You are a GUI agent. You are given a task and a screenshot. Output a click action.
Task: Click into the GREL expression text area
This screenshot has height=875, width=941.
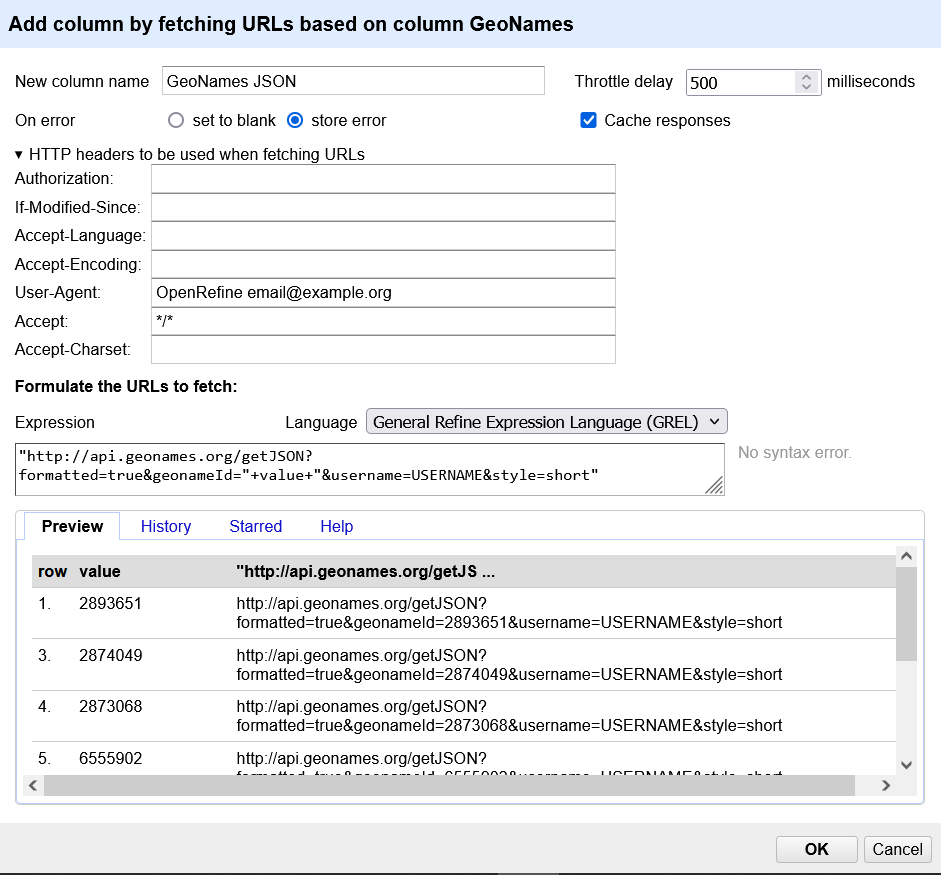370,469
